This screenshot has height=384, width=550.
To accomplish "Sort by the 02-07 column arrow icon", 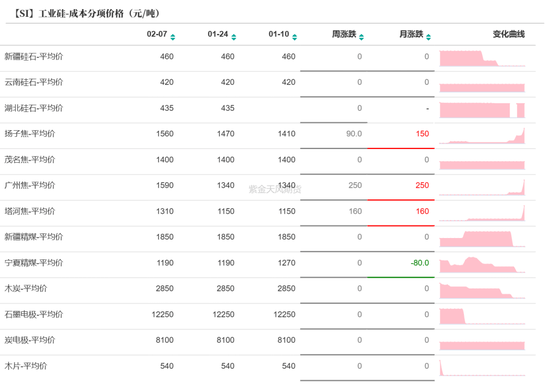I will 173,37.
